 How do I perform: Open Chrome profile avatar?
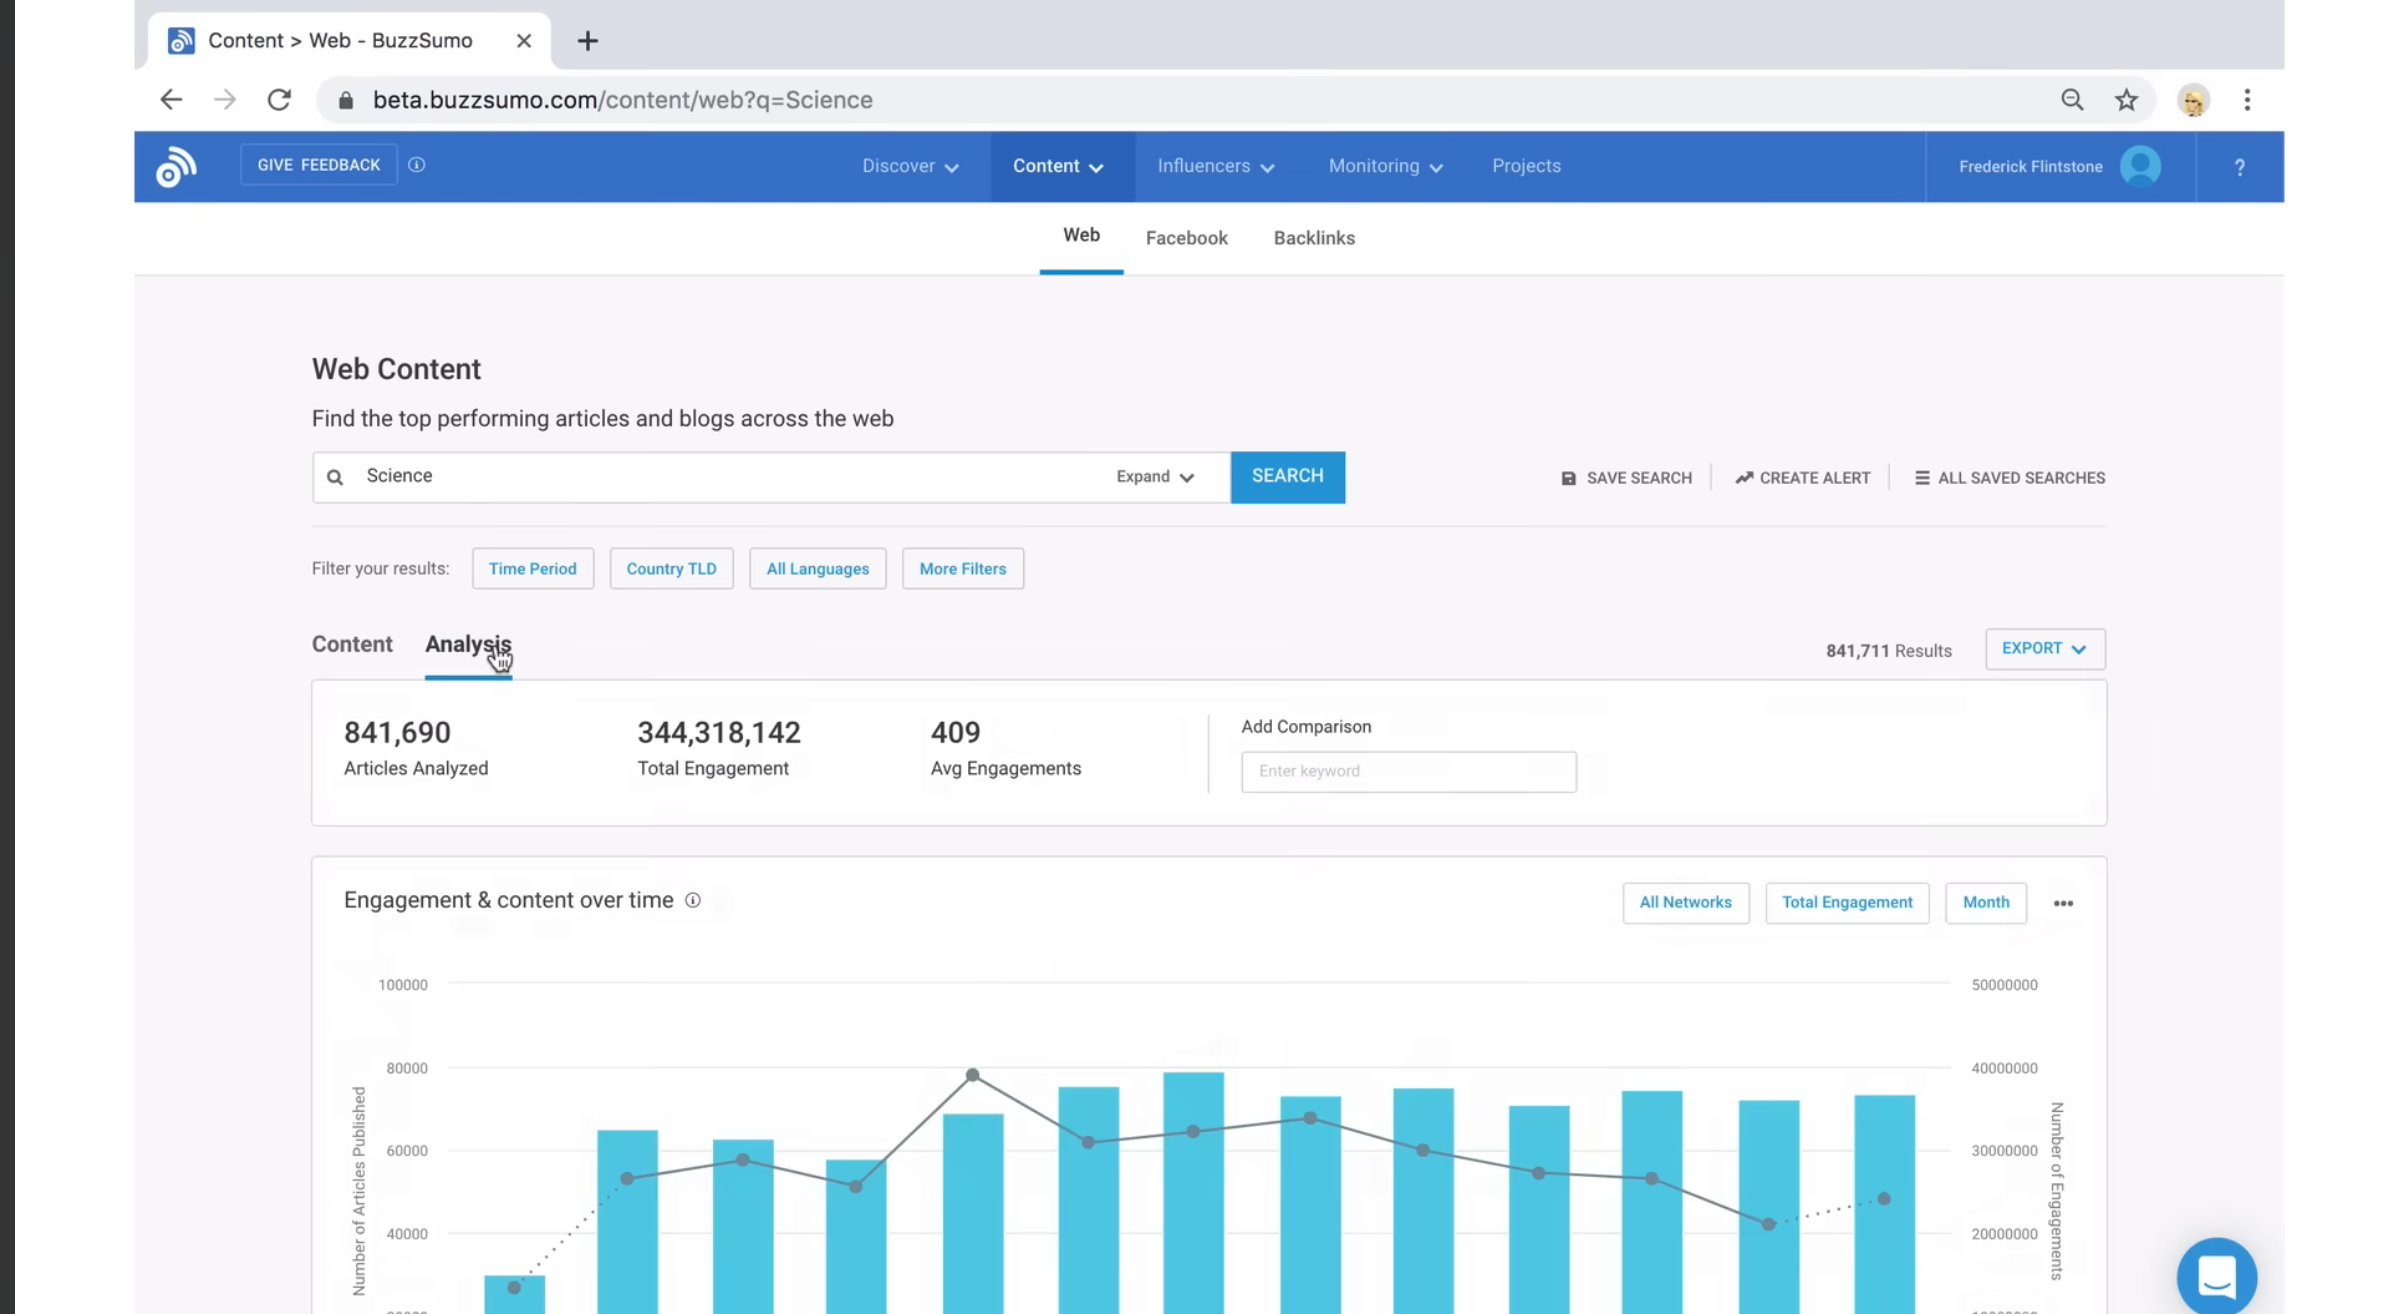[x=2193, y=101]
